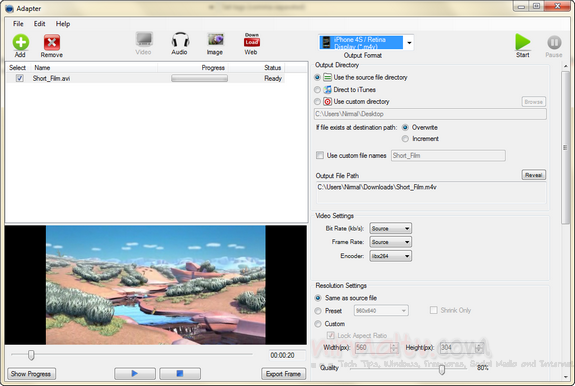Select the Video conversion icon
This screenshot has width=575, height=386.
pyautogui.click(x=144, y=39)
